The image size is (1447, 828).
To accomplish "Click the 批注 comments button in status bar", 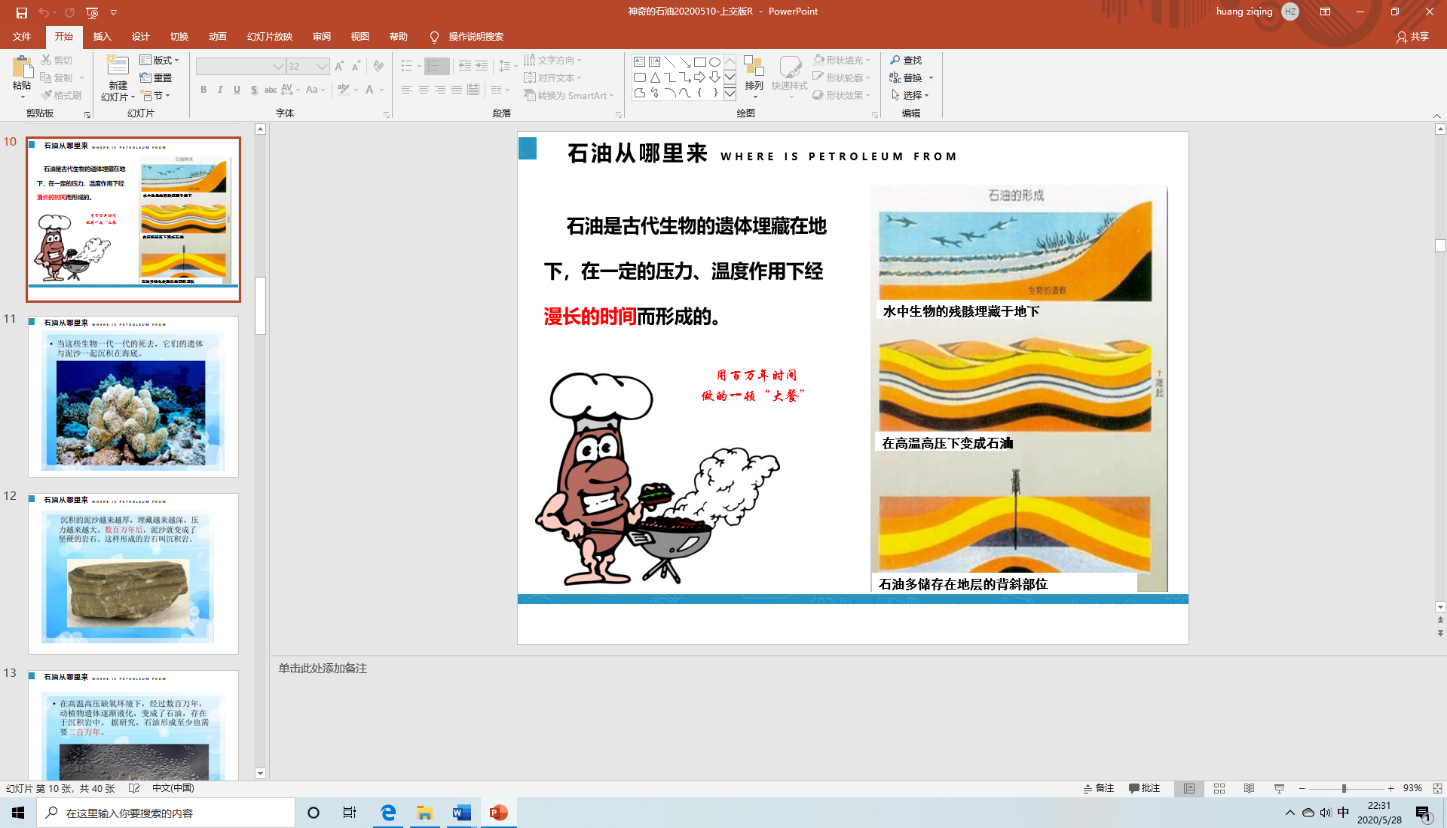I will click(1144, 788).
